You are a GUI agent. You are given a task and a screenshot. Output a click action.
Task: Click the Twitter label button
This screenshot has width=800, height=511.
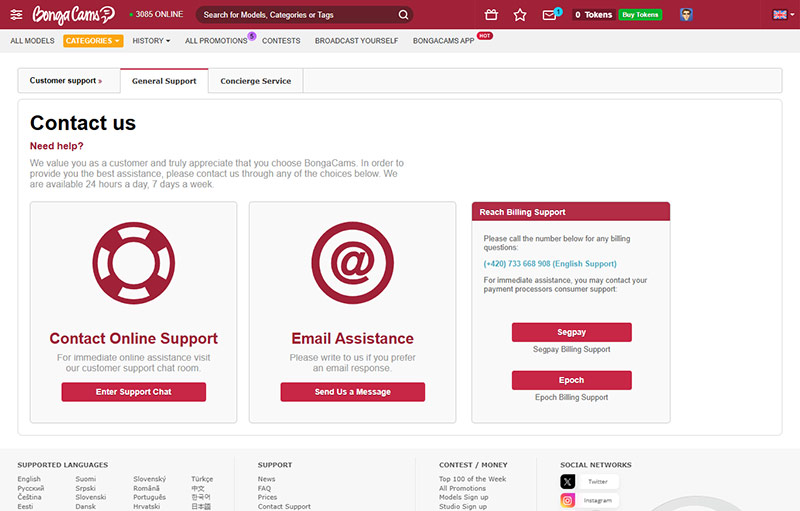(598, 481)
